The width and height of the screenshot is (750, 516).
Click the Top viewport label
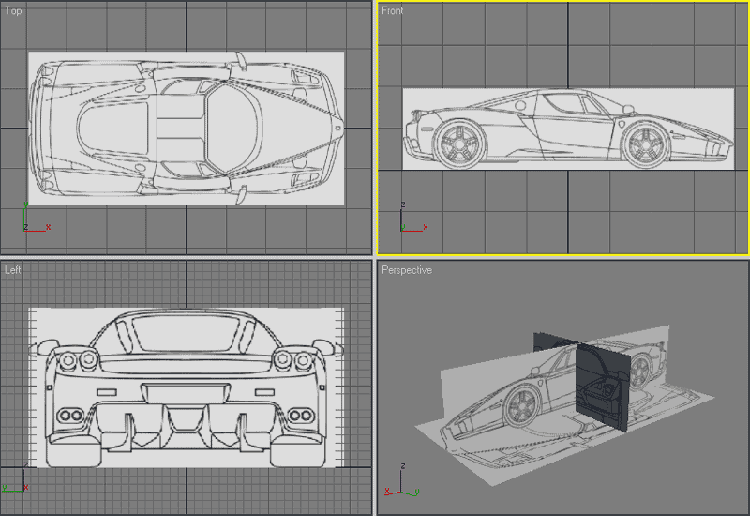point(13,11)
